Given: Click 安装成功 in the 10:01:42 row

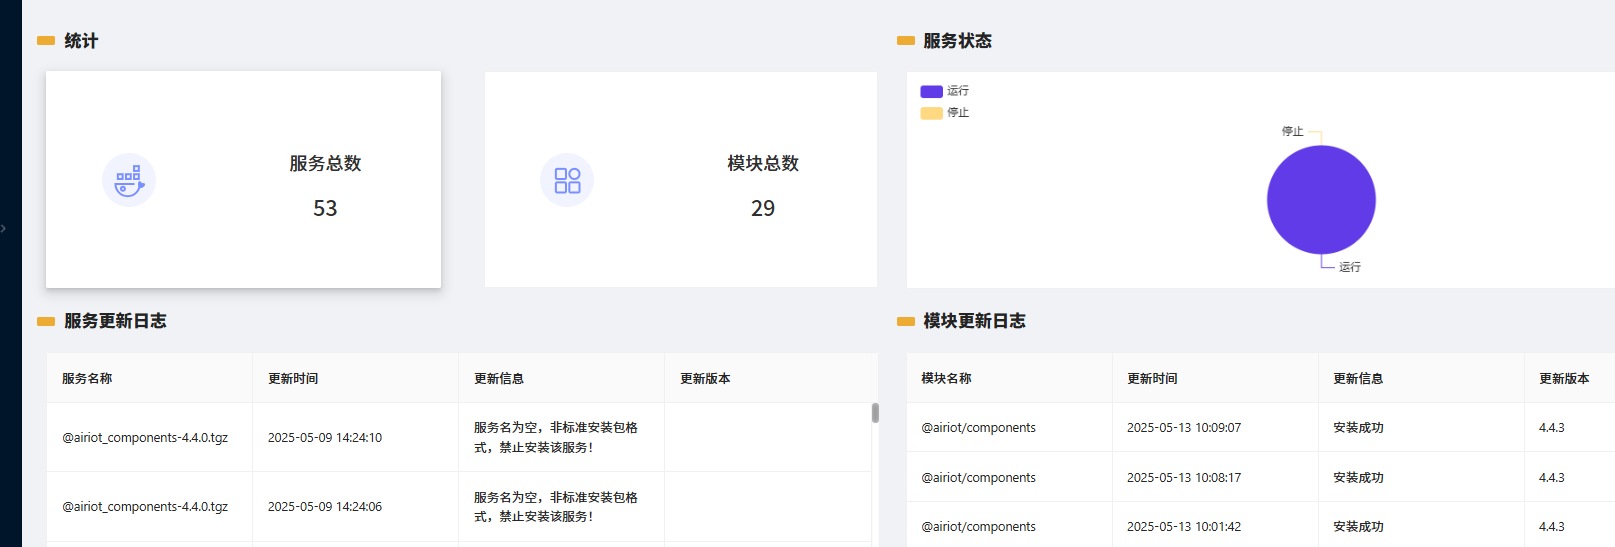Looking at the screenshot, I should pyautogui.click(x=1358, y=527).
